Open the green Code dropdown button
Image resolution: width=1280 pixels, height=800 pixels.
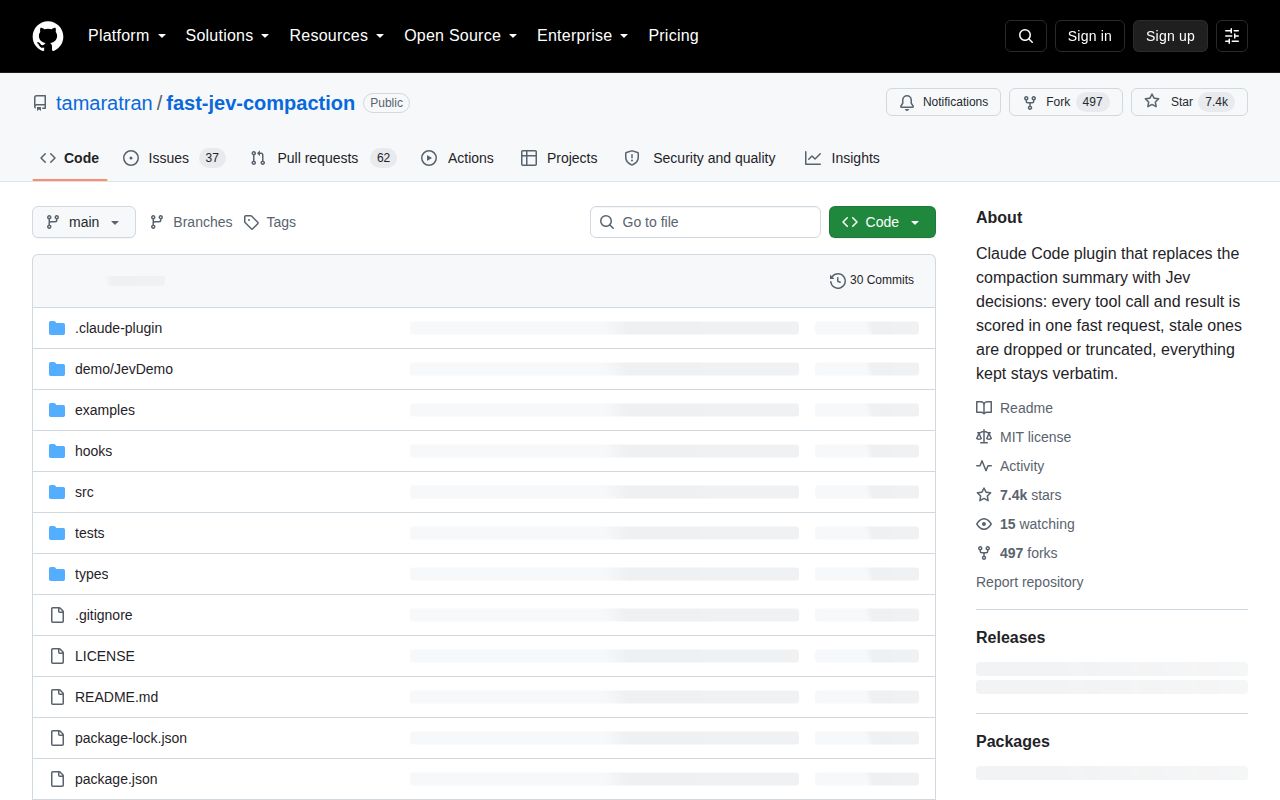click(x=882, y=222)
